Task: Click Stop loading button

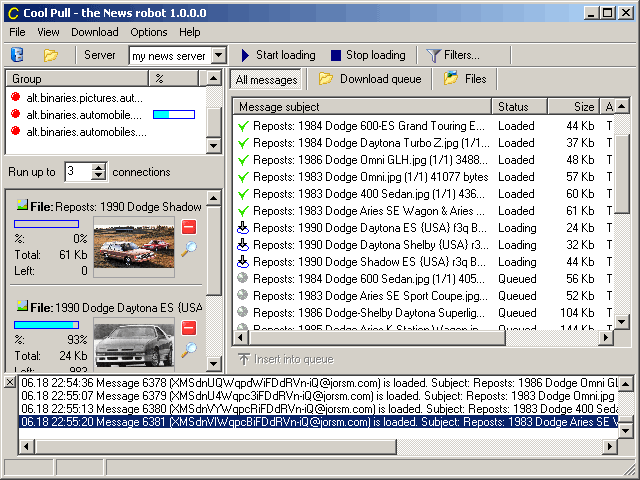Action: [x=368, y=55]
